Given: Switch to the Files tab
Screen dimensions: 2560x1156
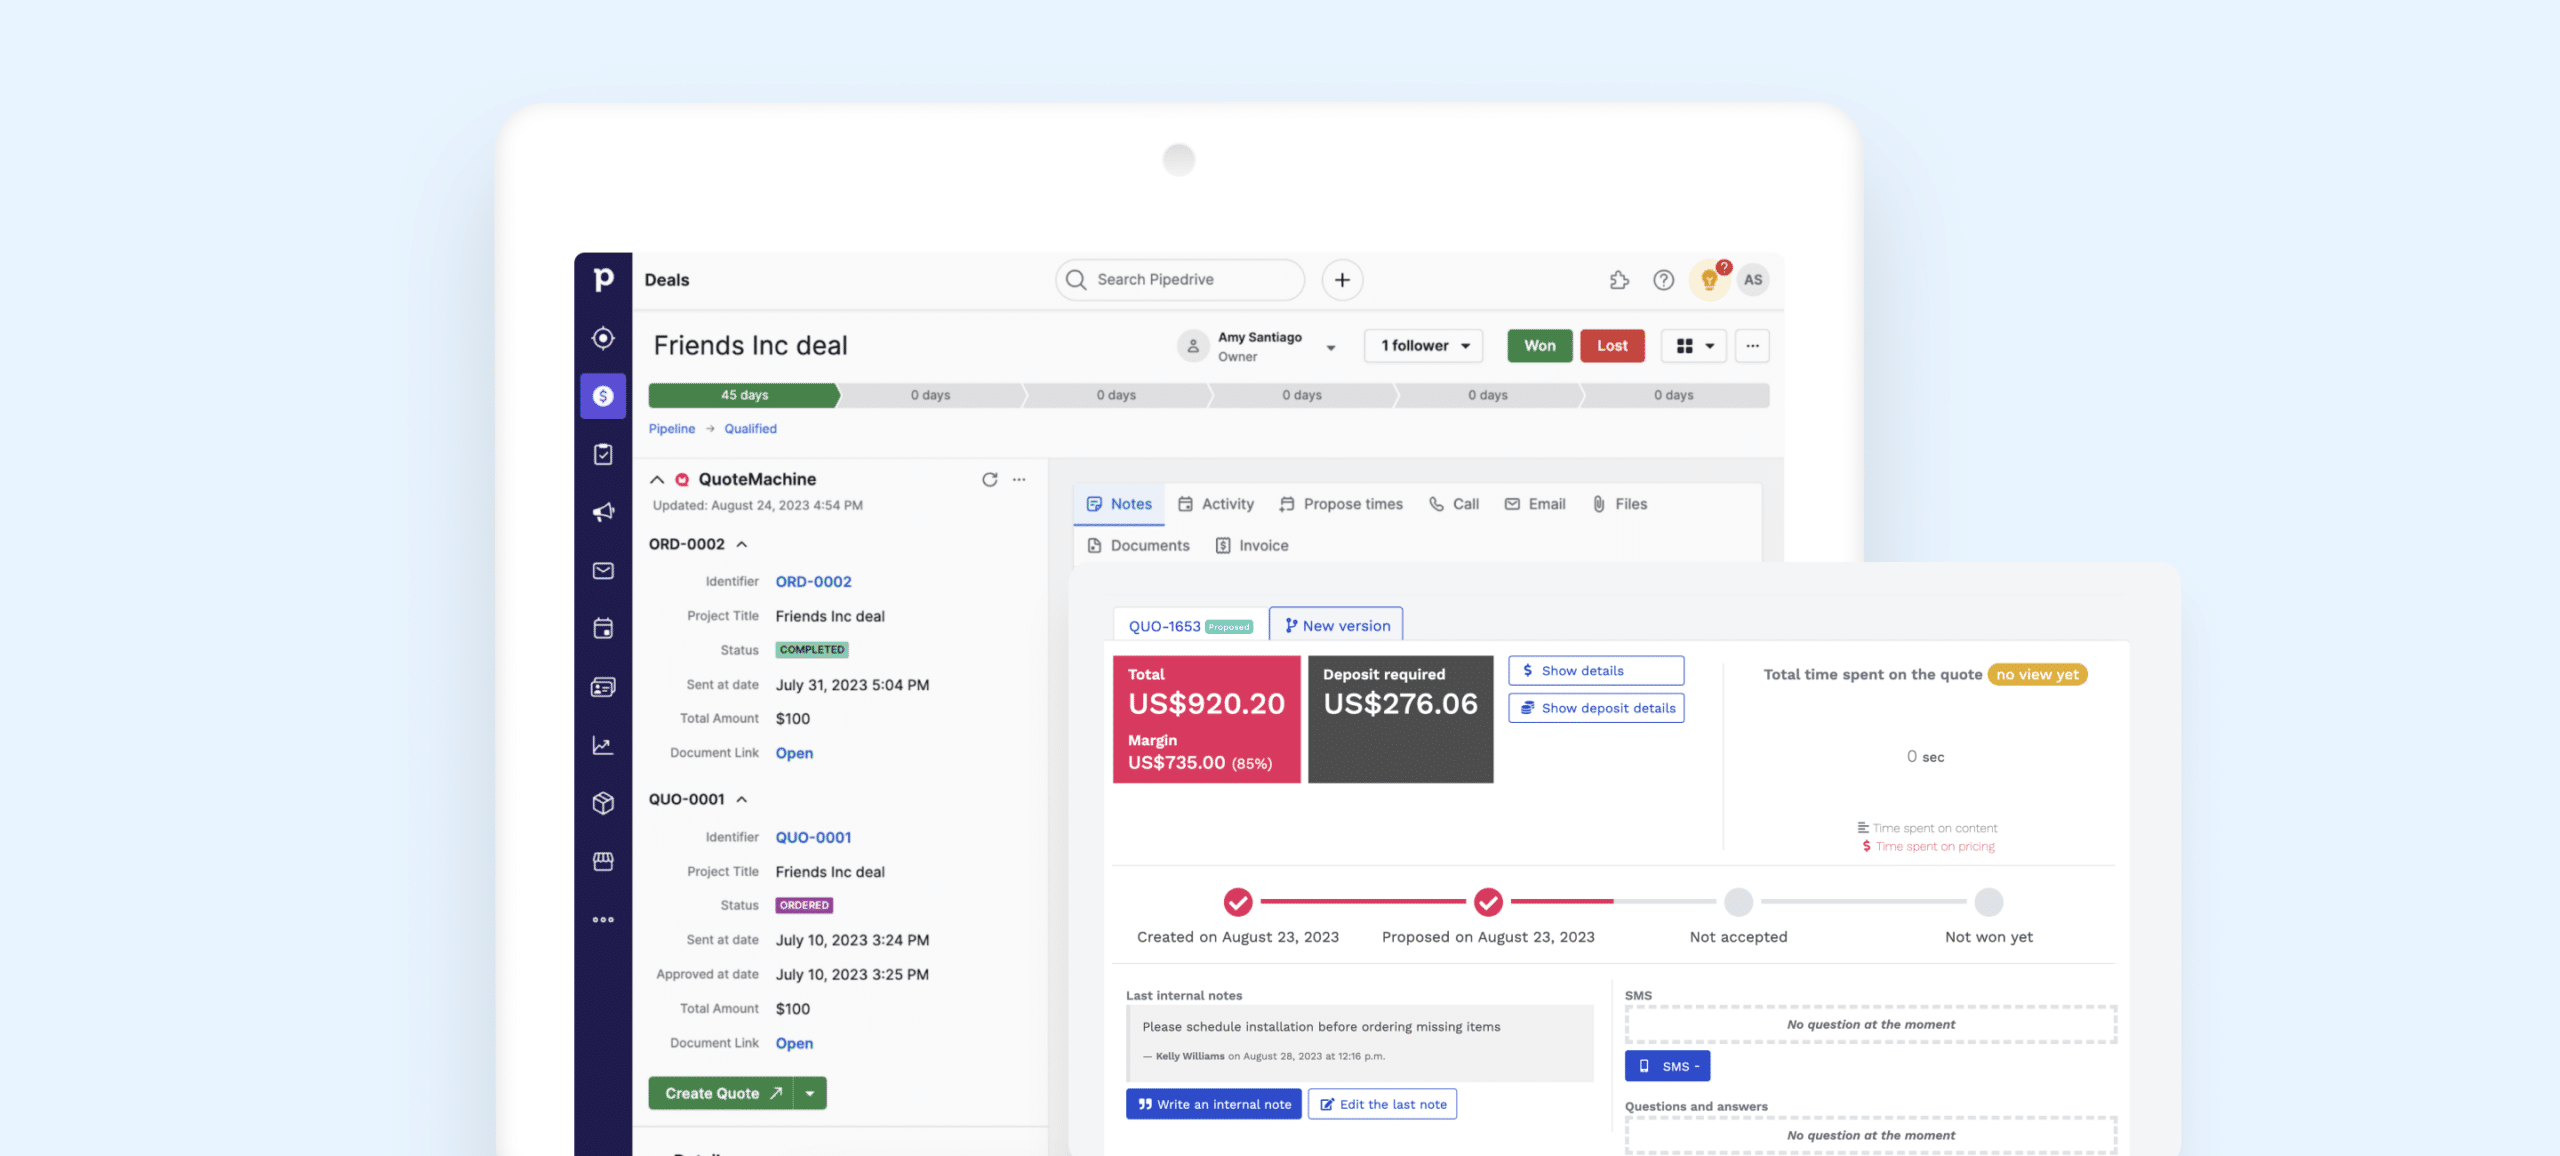Looking at the screenshot, I should (1619, 504).
